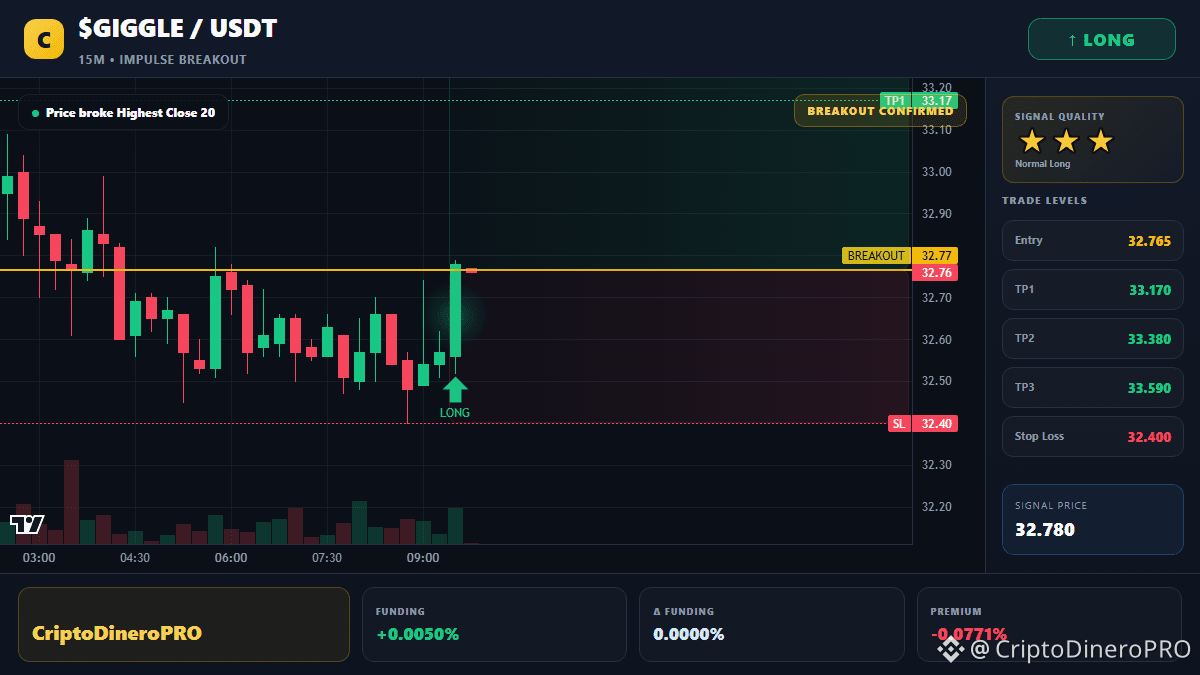Click the first signal quality star
Screen dimensions: 1200x675
point(1032,141)
